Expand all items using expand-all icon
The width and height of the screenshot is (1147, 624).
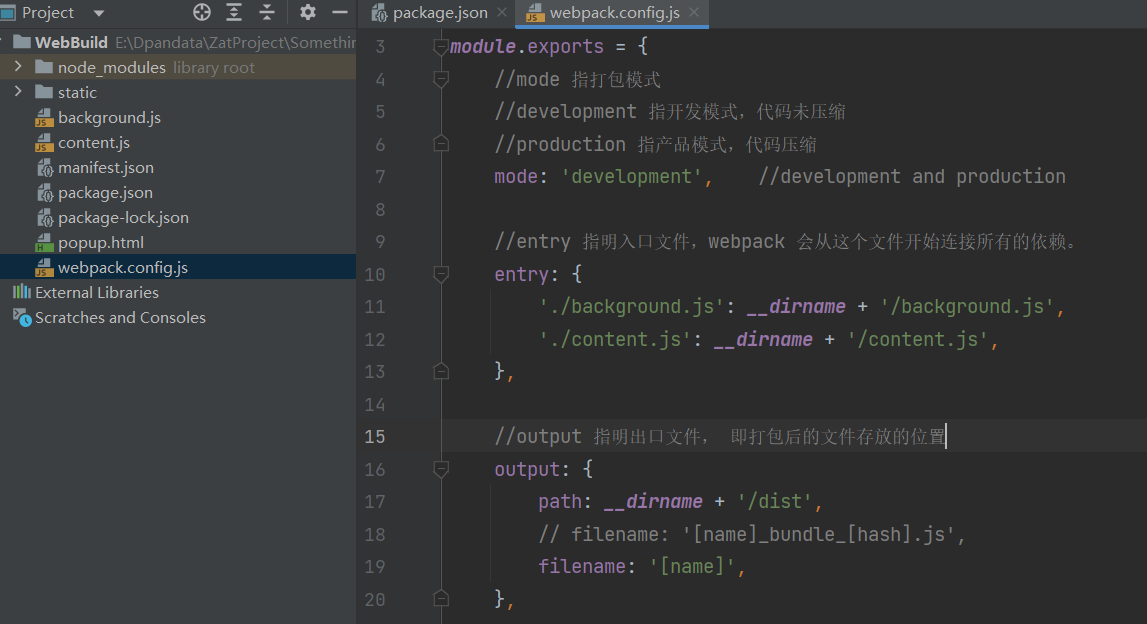pyautogui.click(x=233, y=13)
